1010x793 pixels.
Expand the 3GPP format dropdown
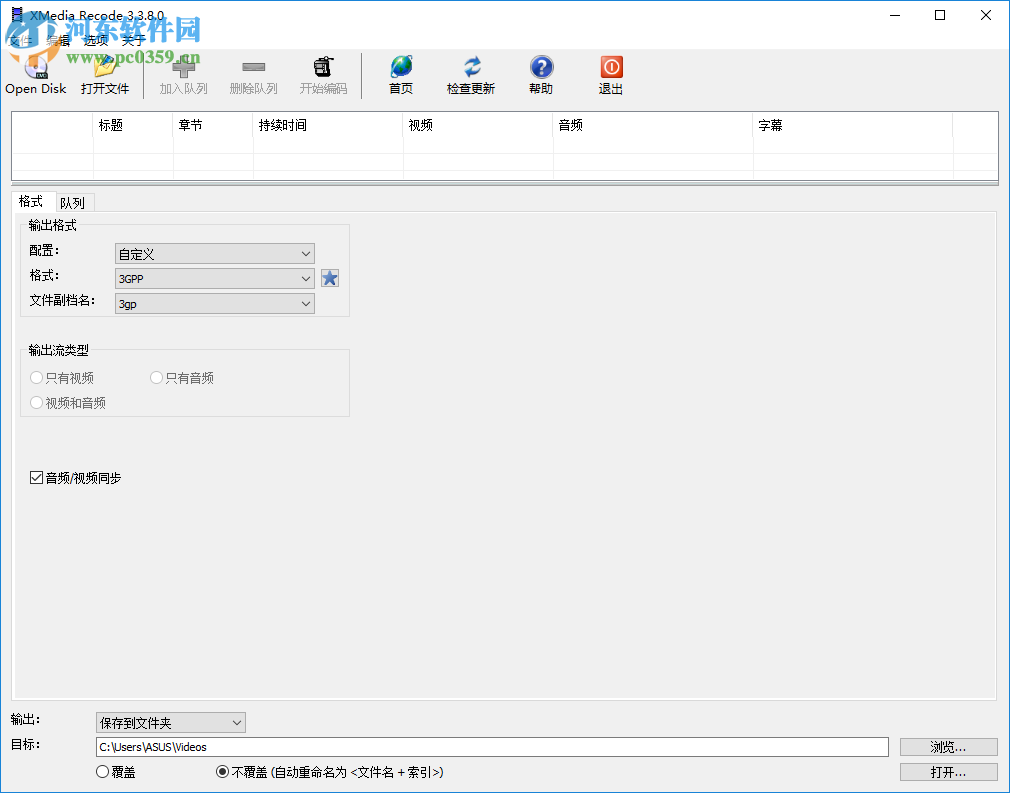(214, 277)
